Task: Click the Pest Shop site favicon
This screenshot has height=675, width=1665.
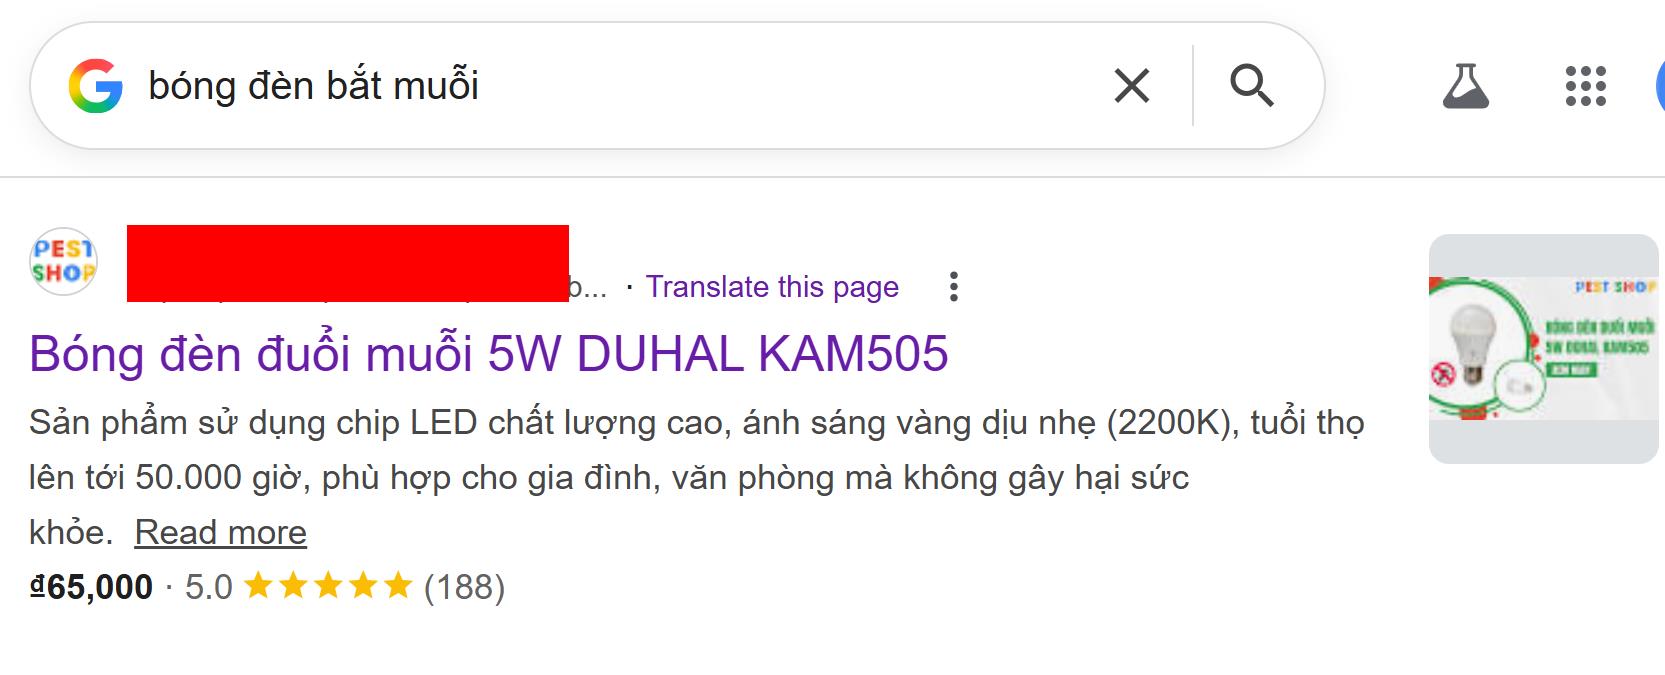Action: pos(63,261)
